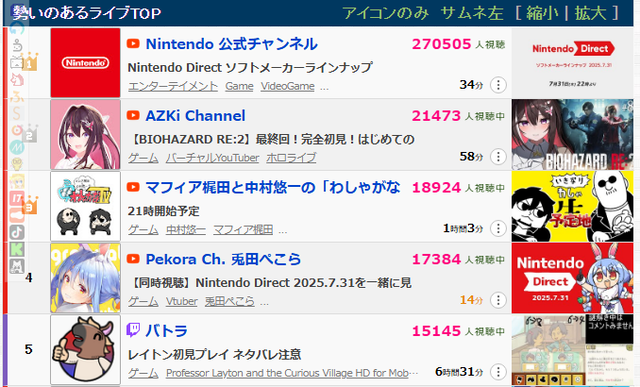
Task: Select the TikTok platform icon in sidebar
Action: point(17,232)
